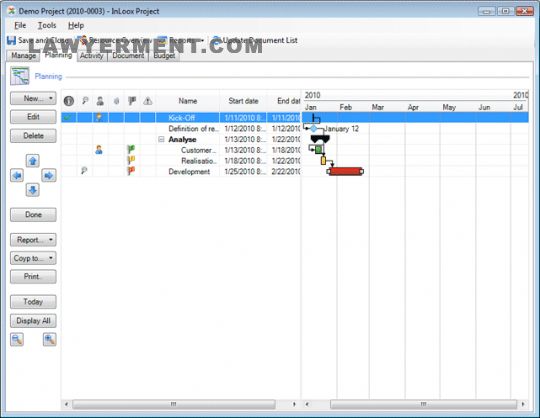Open the Update Document List toolbar item
Image resolution: width=540 pixels, height=418 pixels.
[255, 40]
